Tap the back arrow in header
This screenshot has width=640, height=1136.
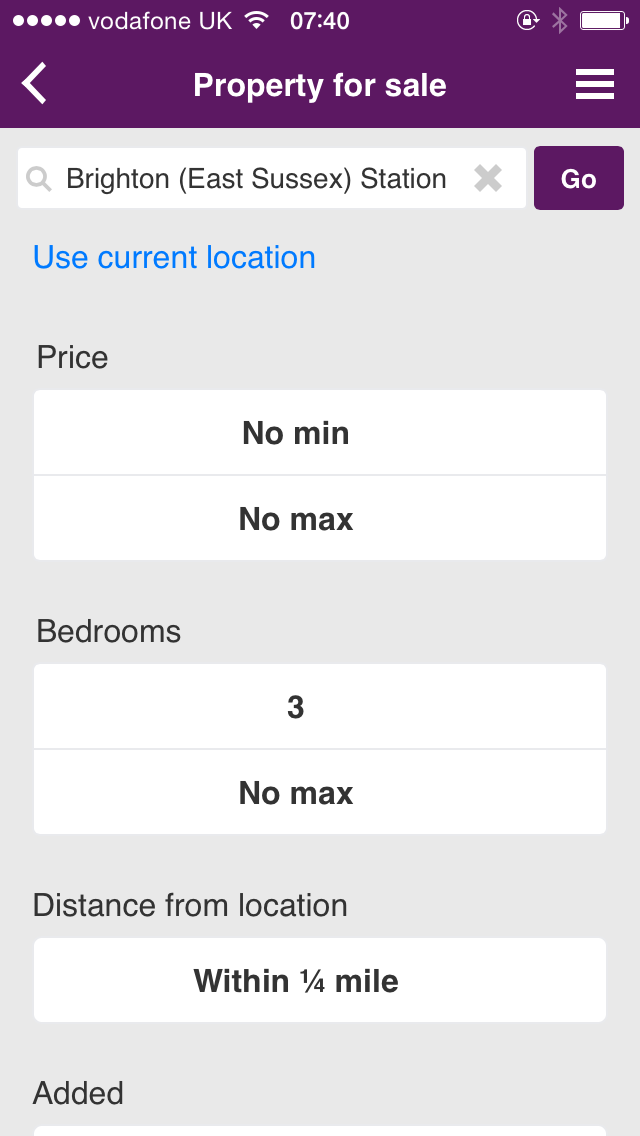click(x=35, y=84)
